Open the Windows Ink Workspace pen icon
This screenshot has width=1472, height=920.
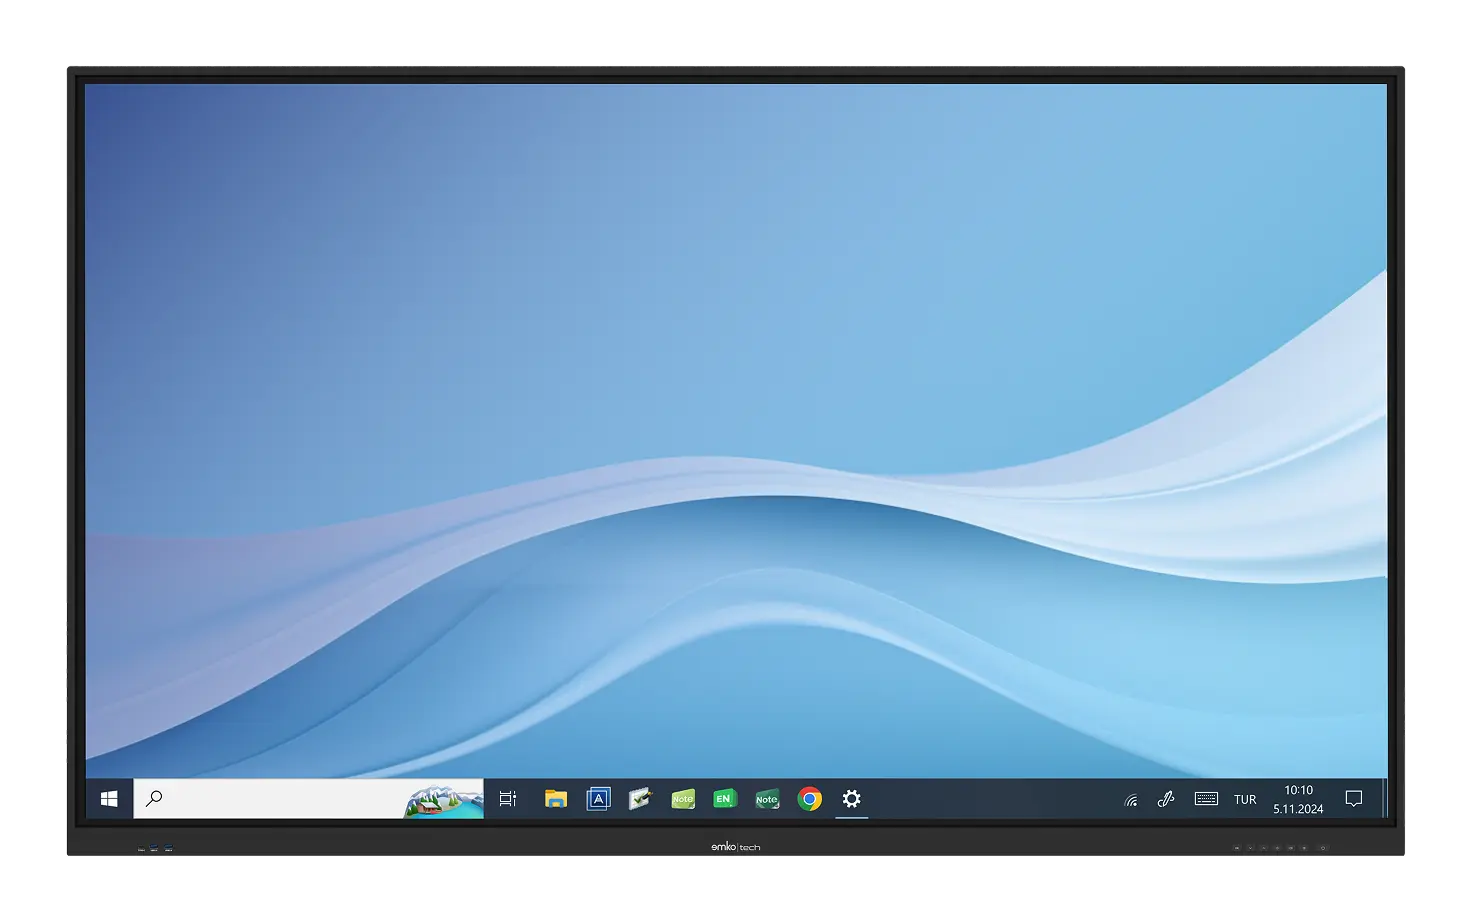[1166, 800]
